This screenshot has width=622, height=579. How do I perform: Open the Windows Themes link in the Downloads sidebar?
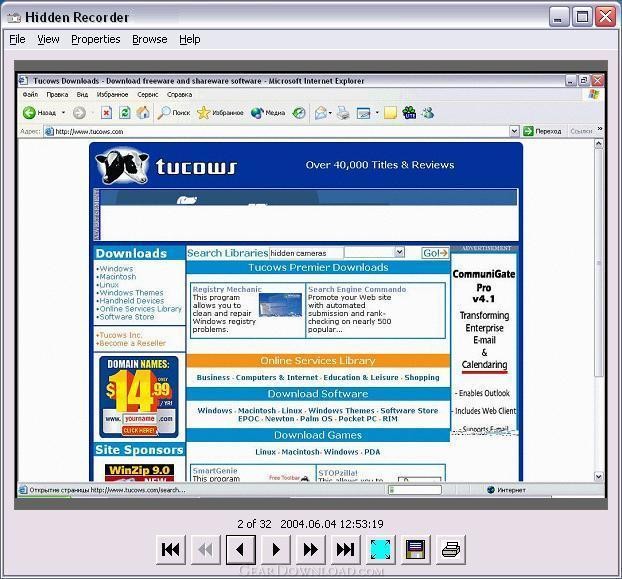click(131, 293)
